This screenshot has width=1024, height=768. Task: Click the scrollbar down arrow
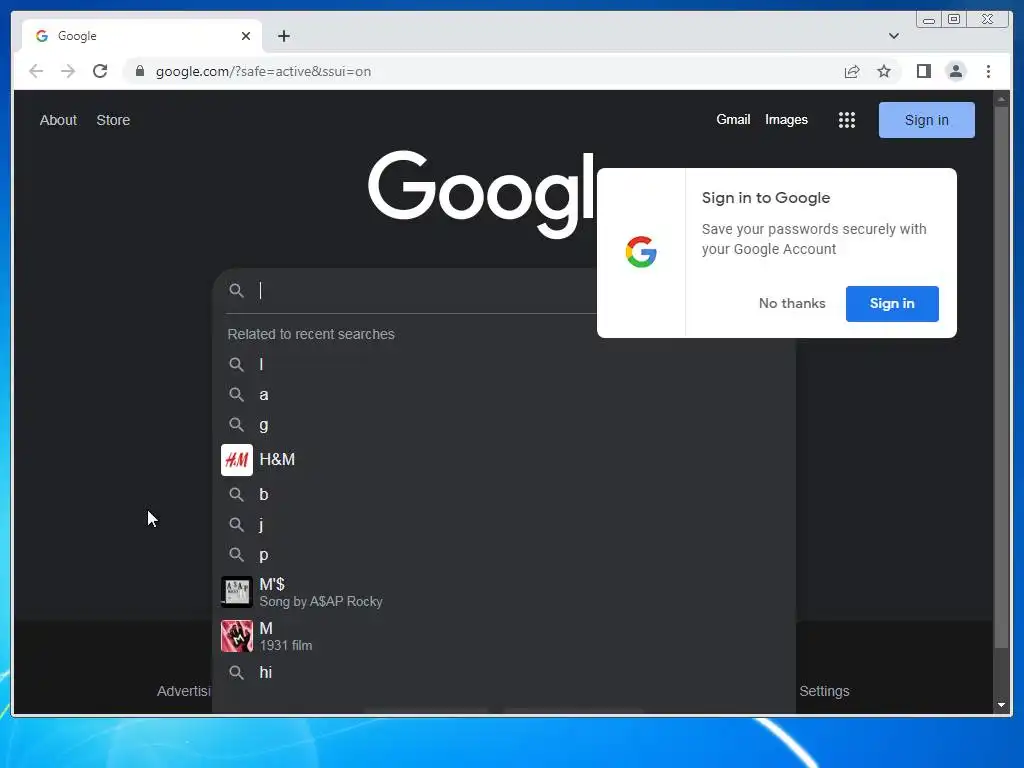[1001, 705]
